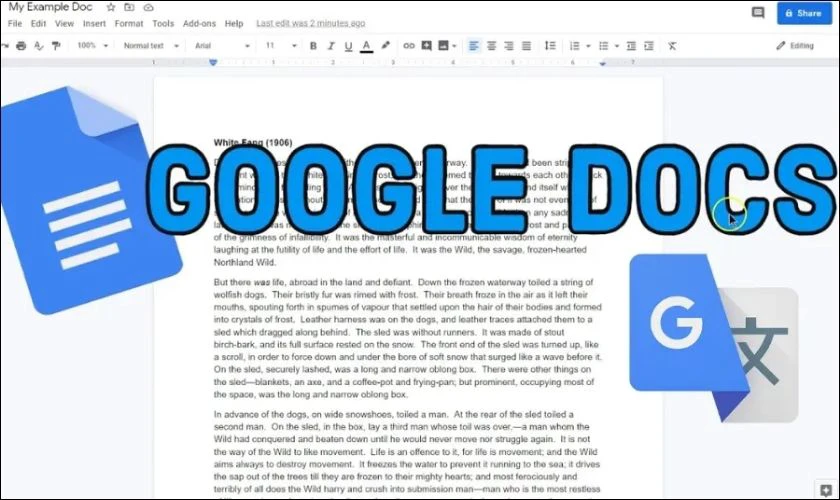Toggle bold formatting
840x500 pixels.
pos(313,46)
